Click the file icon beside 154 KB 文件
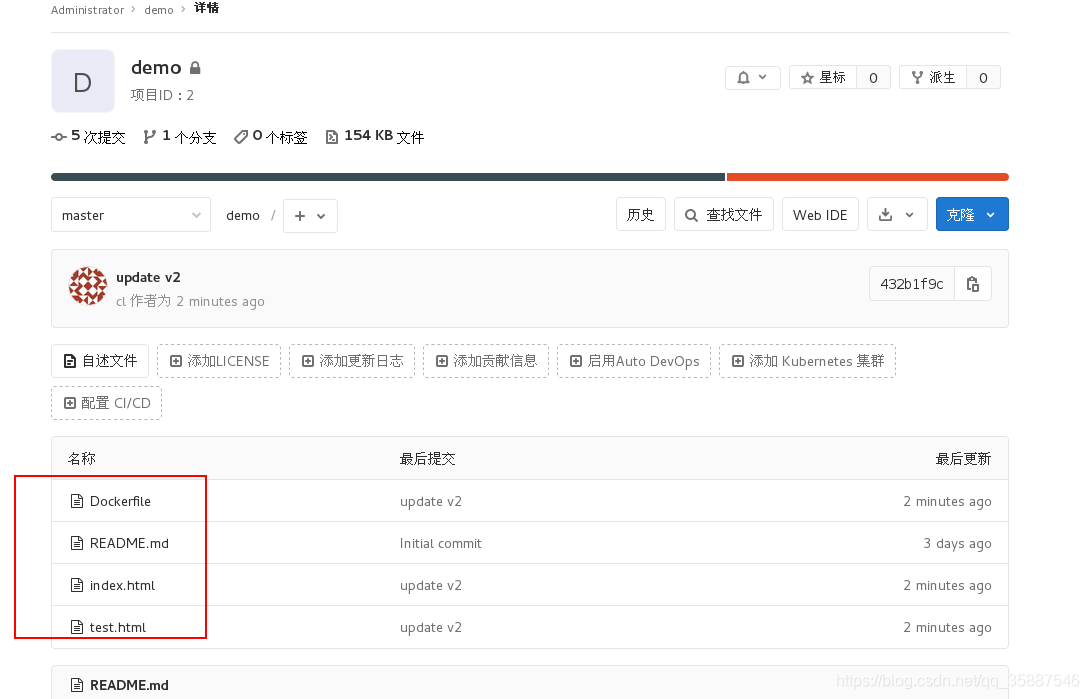 332,137
